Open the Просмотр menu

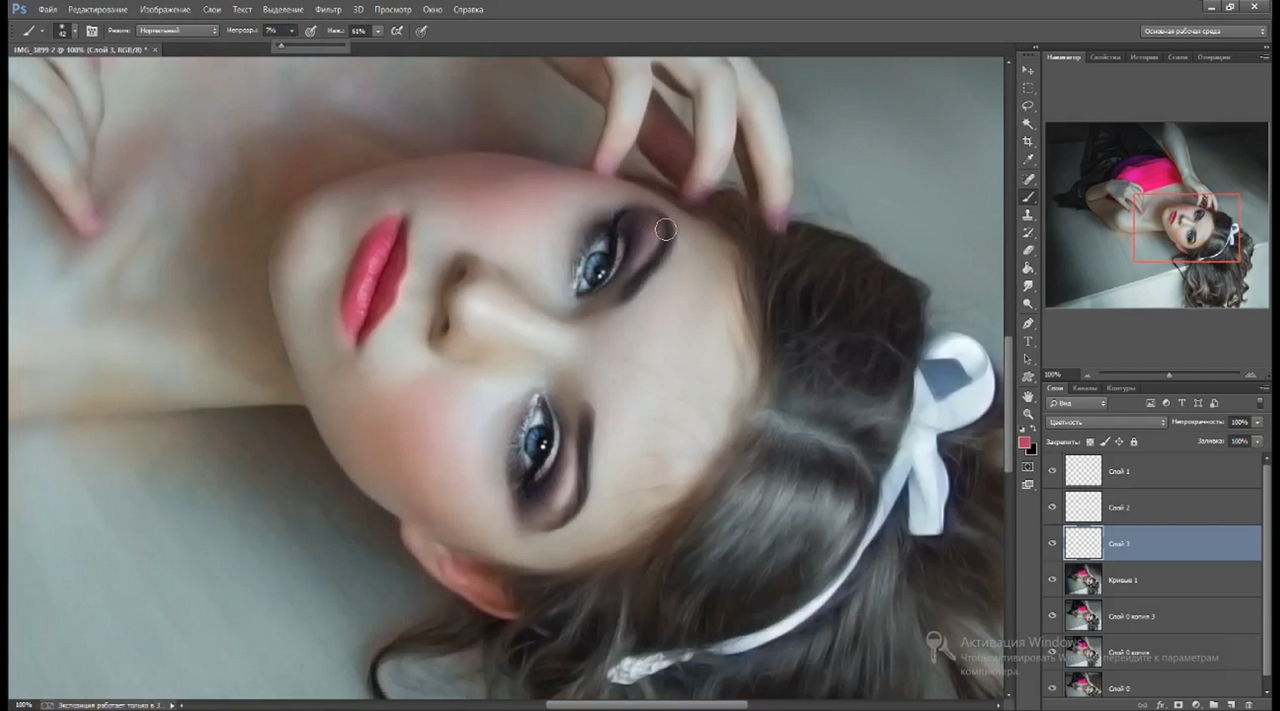(393, 9)
